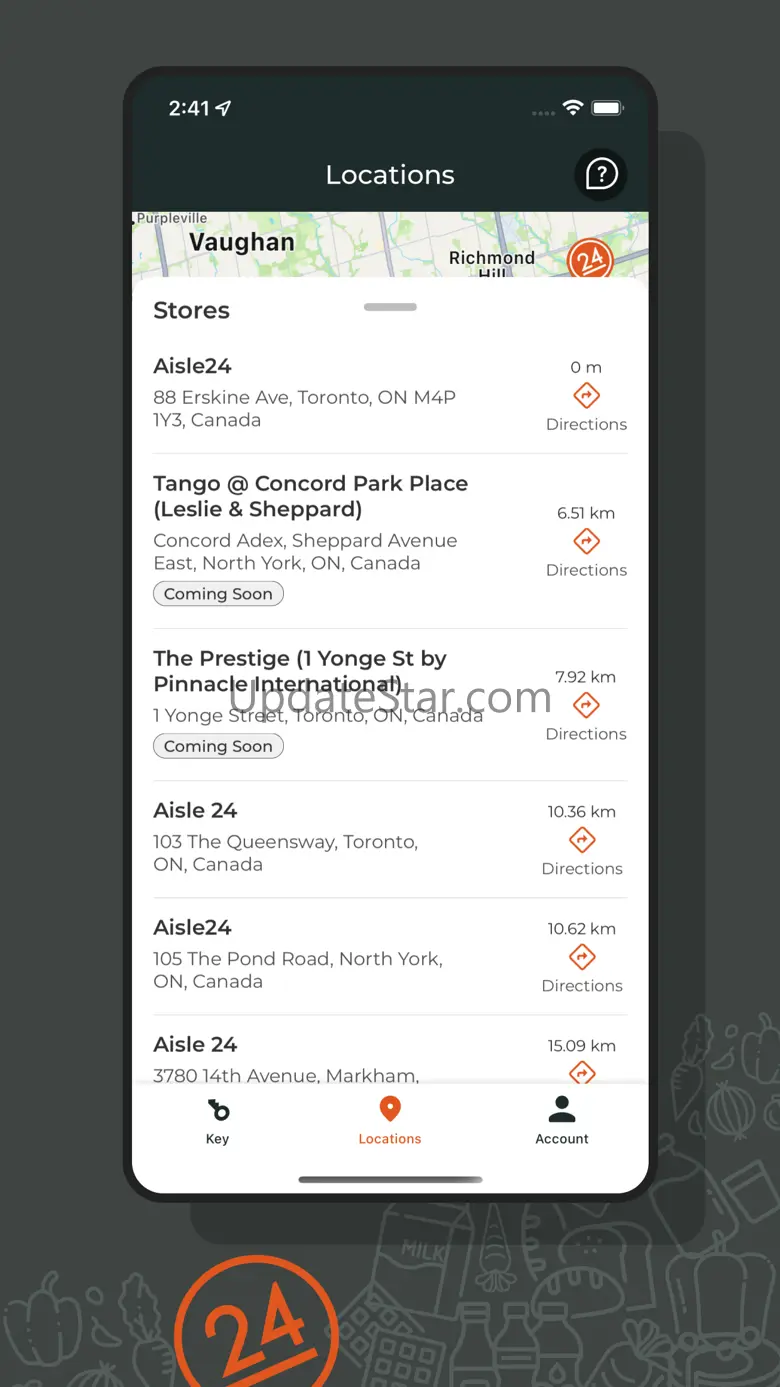
Task: Open the help question mark icon
Action: pyautogui.click(x=601, y=175)
